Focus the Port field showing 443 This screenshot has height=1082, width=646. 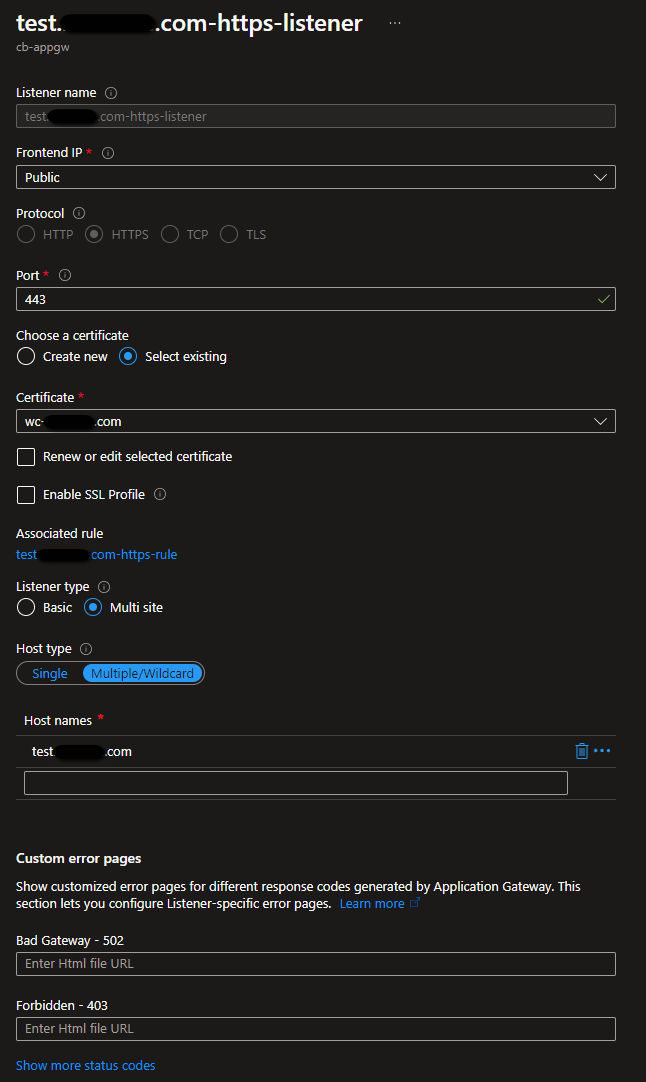point(316,299)
